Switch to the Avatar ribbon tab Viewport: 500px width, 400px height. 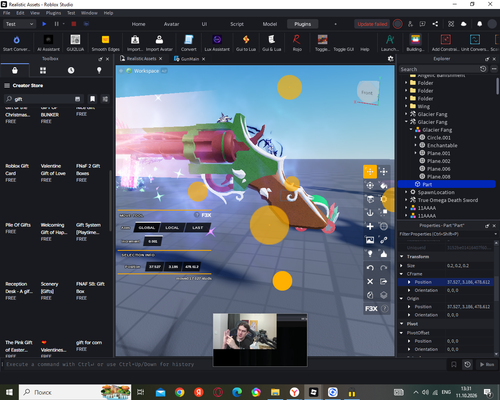[x=171, y=24]
